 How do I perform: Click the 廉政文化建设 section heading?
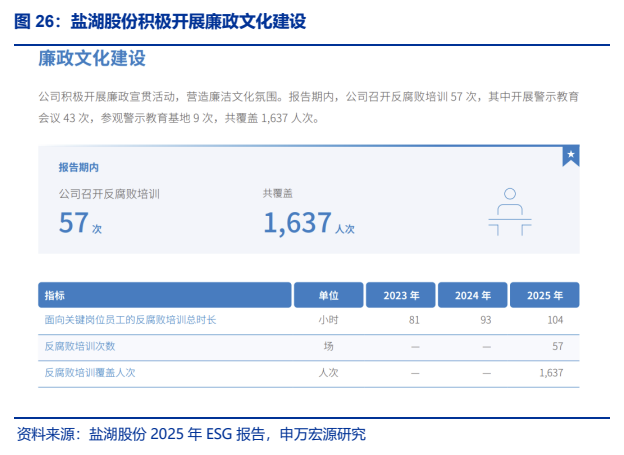pos(92,58)
